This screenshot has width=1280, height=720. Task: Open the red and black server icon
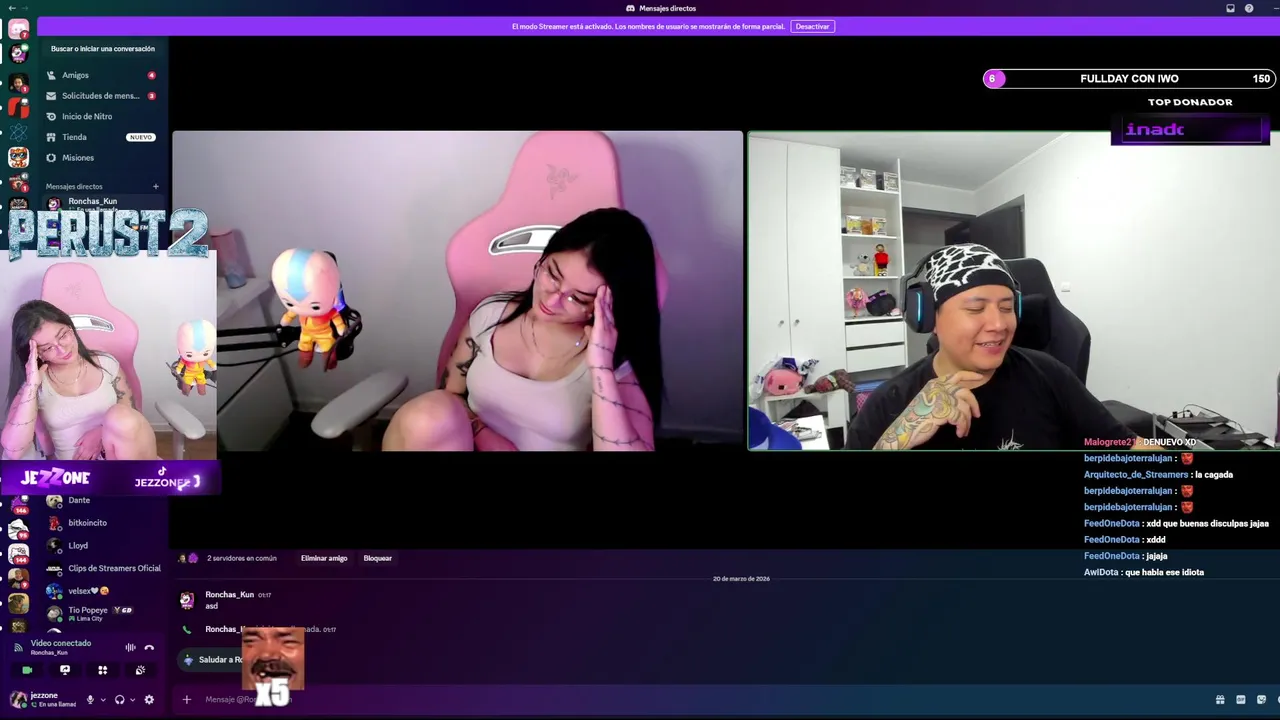pos(18,106)
